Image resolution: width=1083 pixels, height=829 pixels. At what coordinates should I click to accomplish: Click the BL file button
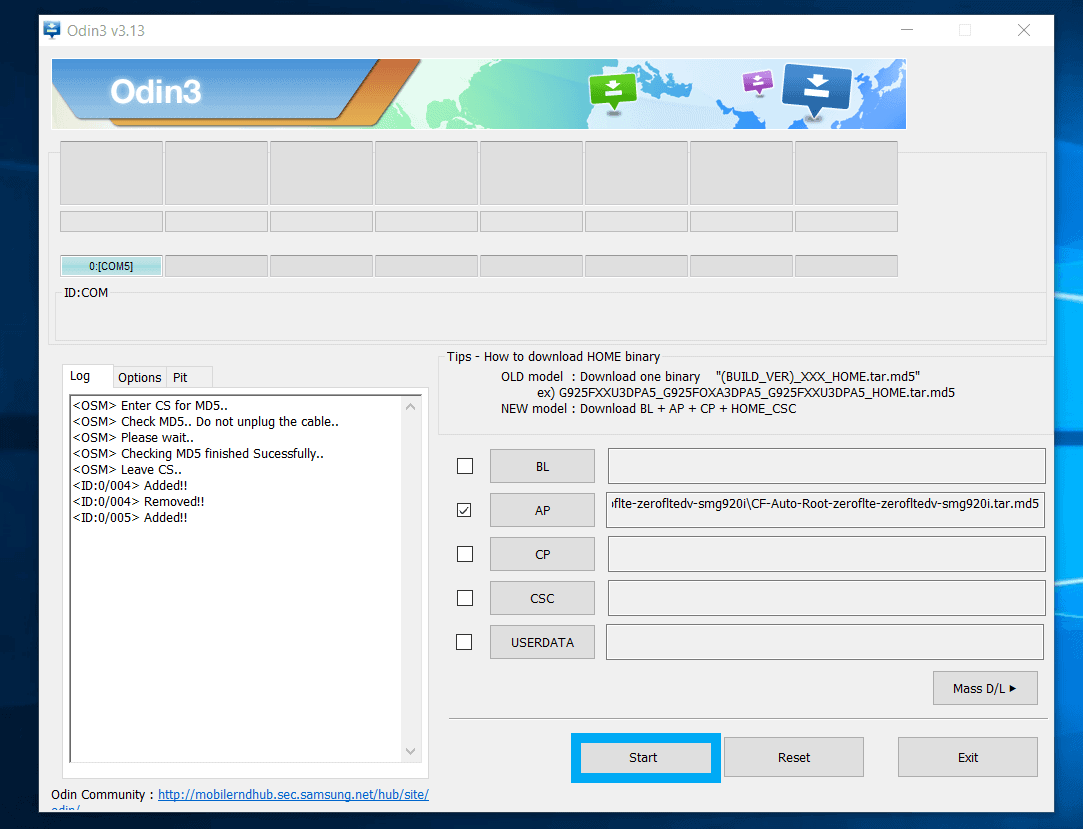(x=542, y=466)
